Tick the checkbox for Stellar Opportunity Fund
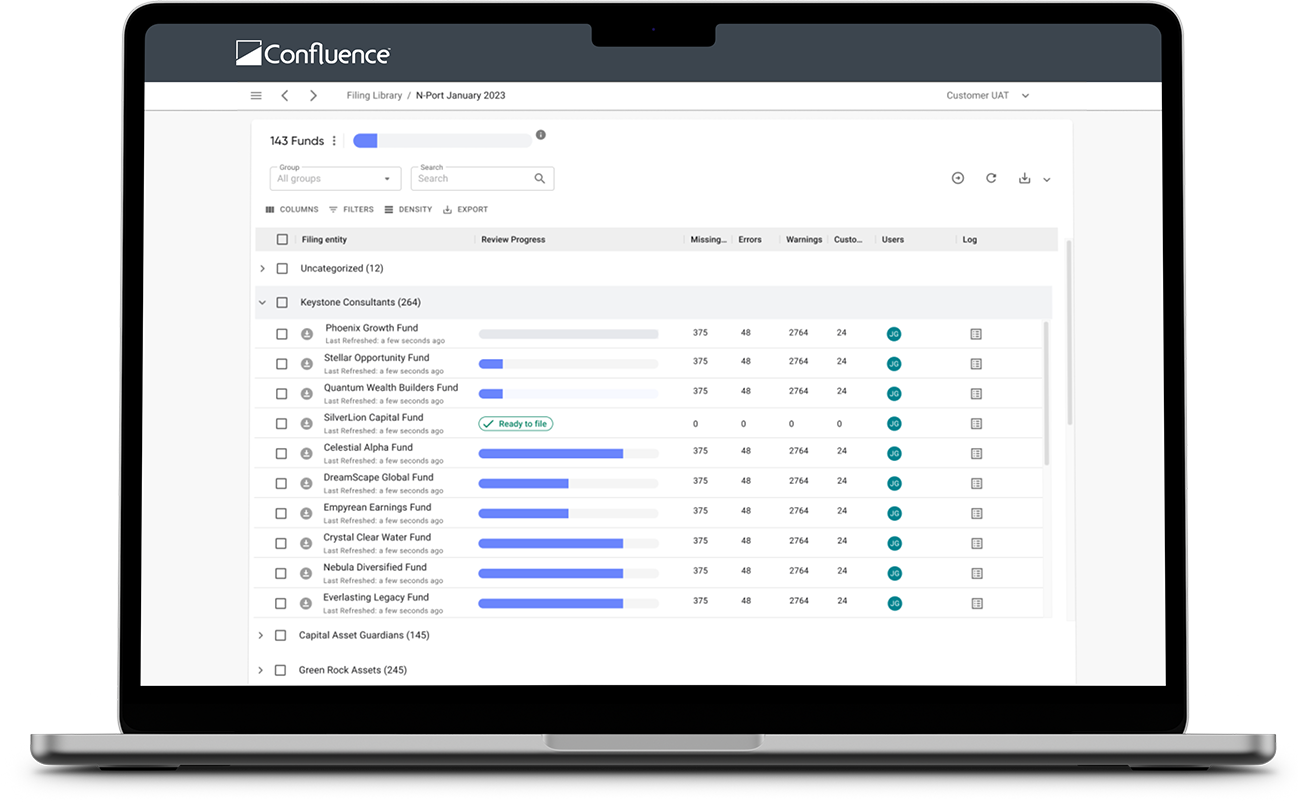 pos(282,364)
